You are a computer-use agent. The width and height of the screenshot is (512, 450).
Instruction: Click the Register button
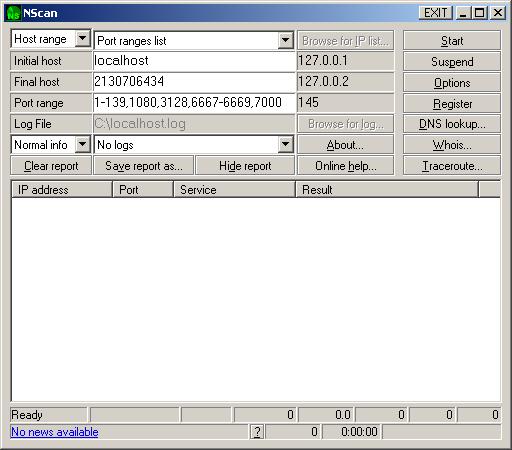click(x=452, y=104)
